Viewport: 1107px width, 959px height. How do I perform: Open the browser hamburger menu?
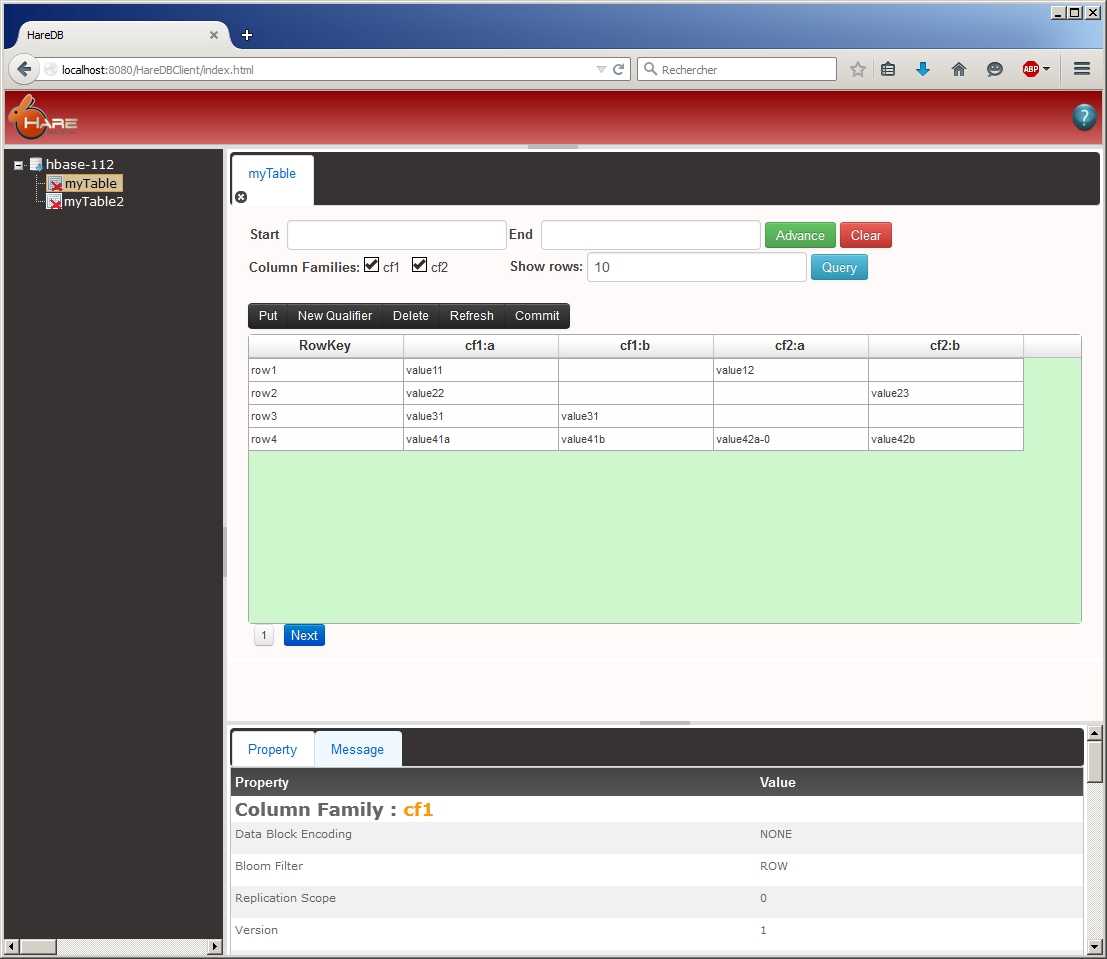point(1081,69)
